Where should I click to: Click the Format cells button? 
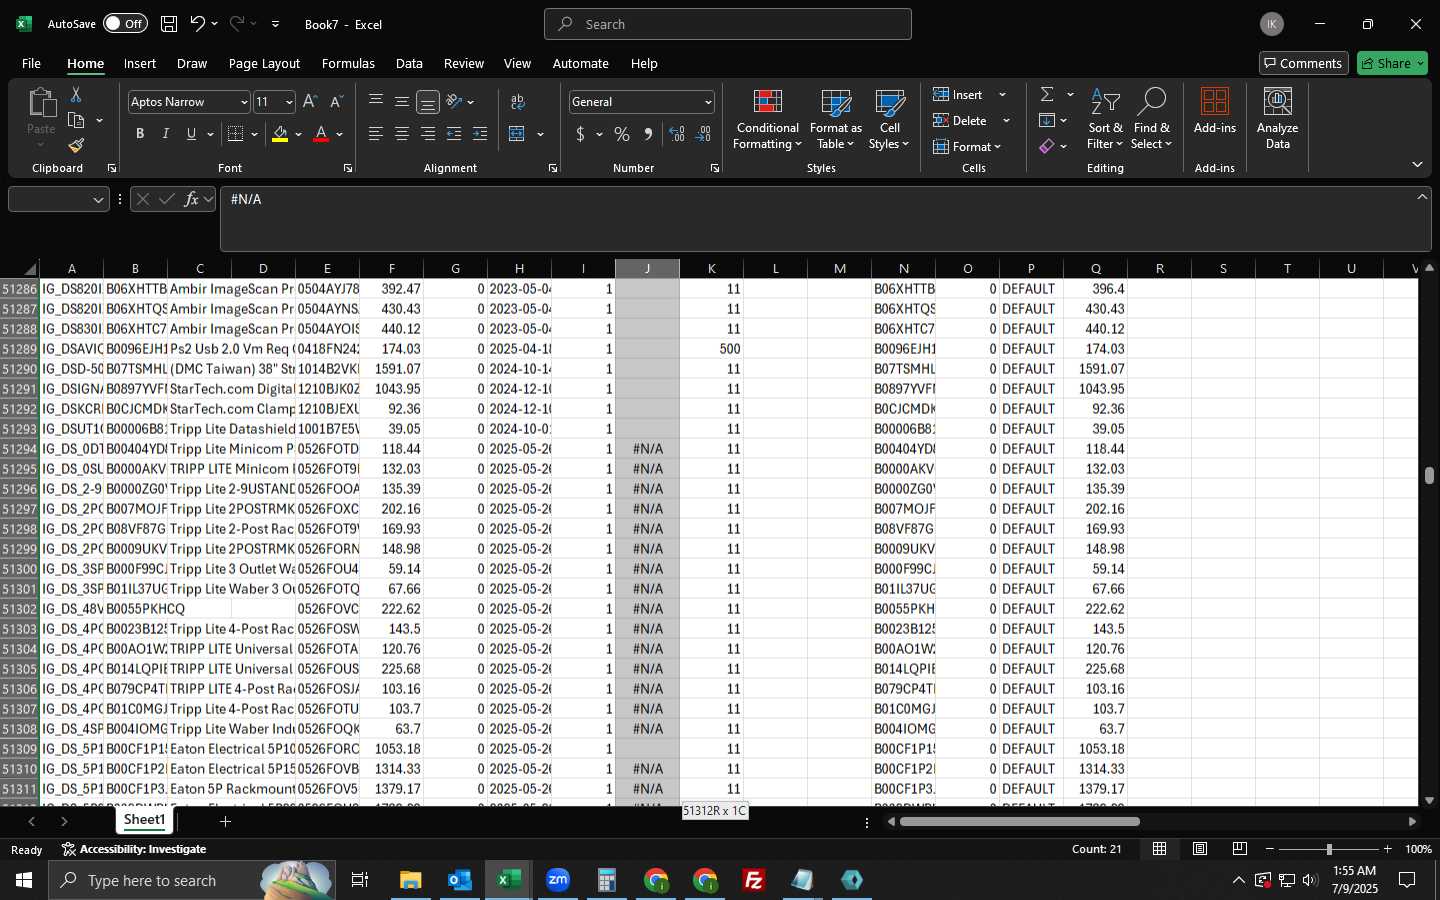[967, 146]
